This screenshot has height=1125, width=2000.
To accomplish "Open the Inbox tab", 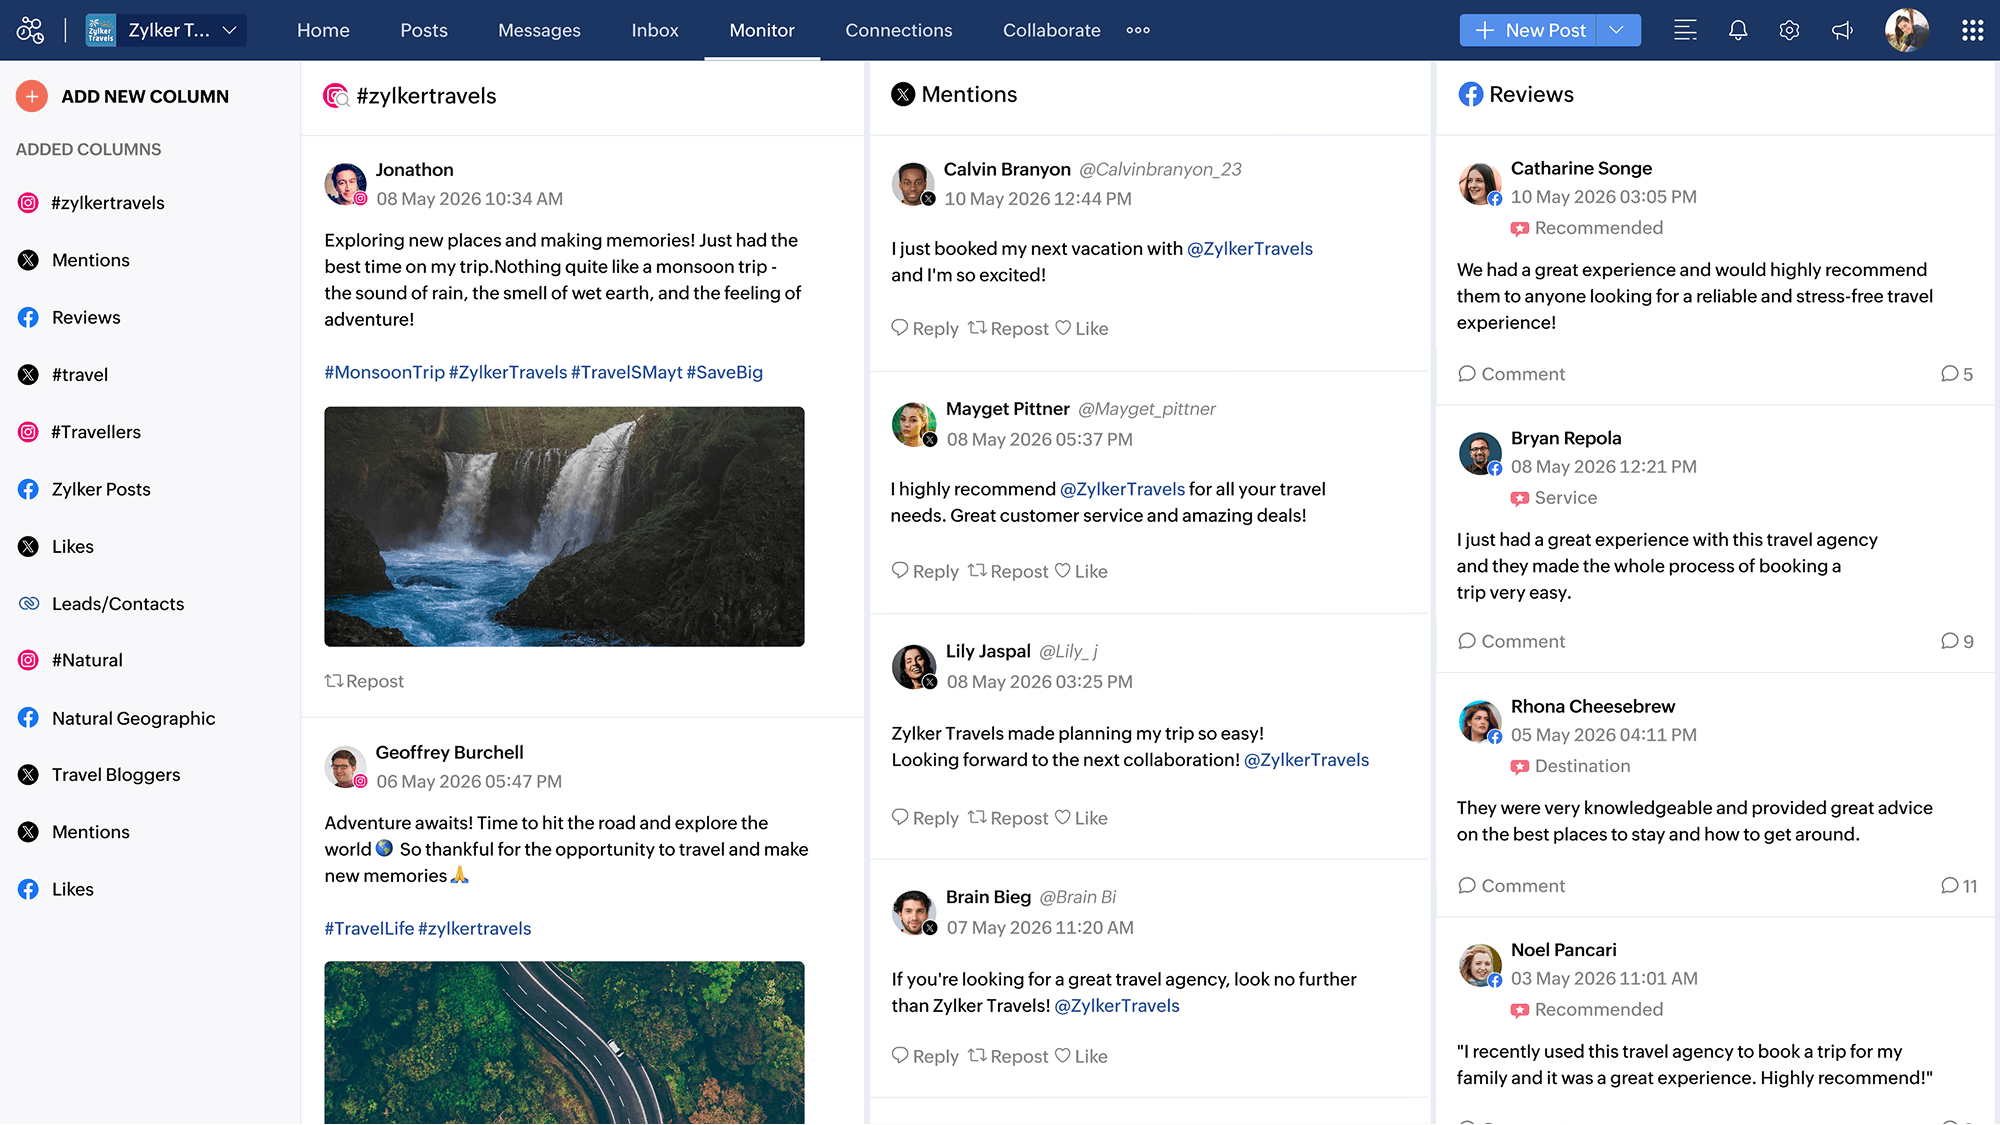I will 655,30.
